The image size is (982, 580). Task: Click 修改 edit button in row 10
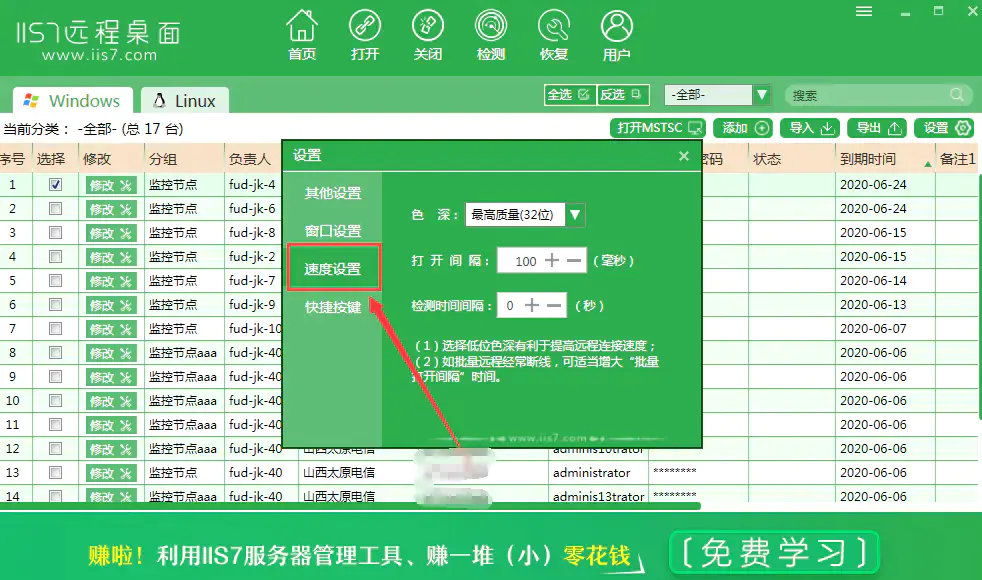111,401
